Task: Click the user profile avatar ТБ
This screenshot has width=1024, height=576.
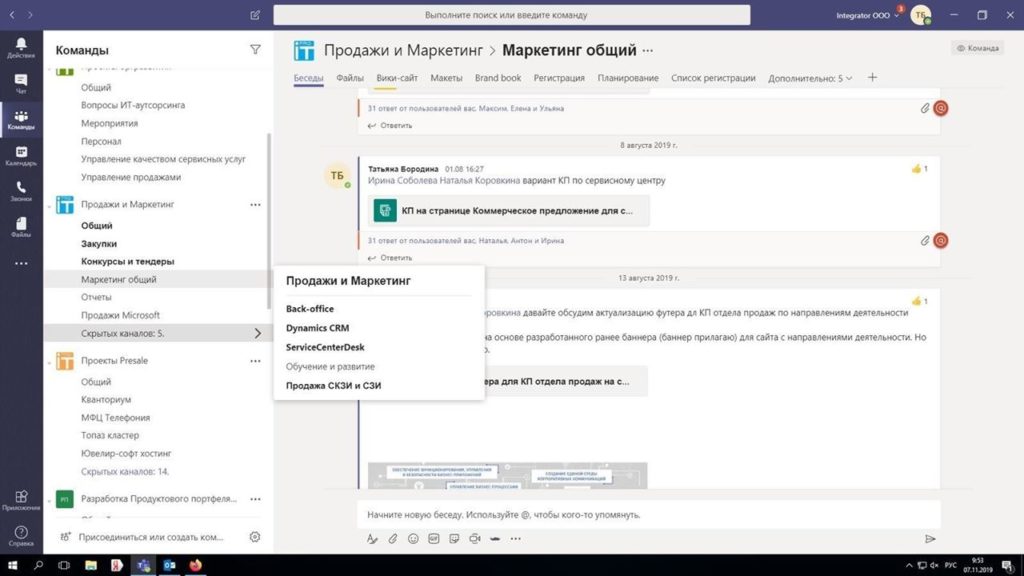Action: click(x=921, y=15)
